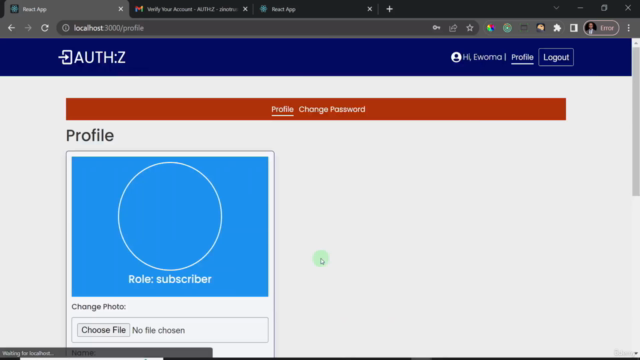Open the orange face extension icon
640x360 pixels.
(540, 28)
